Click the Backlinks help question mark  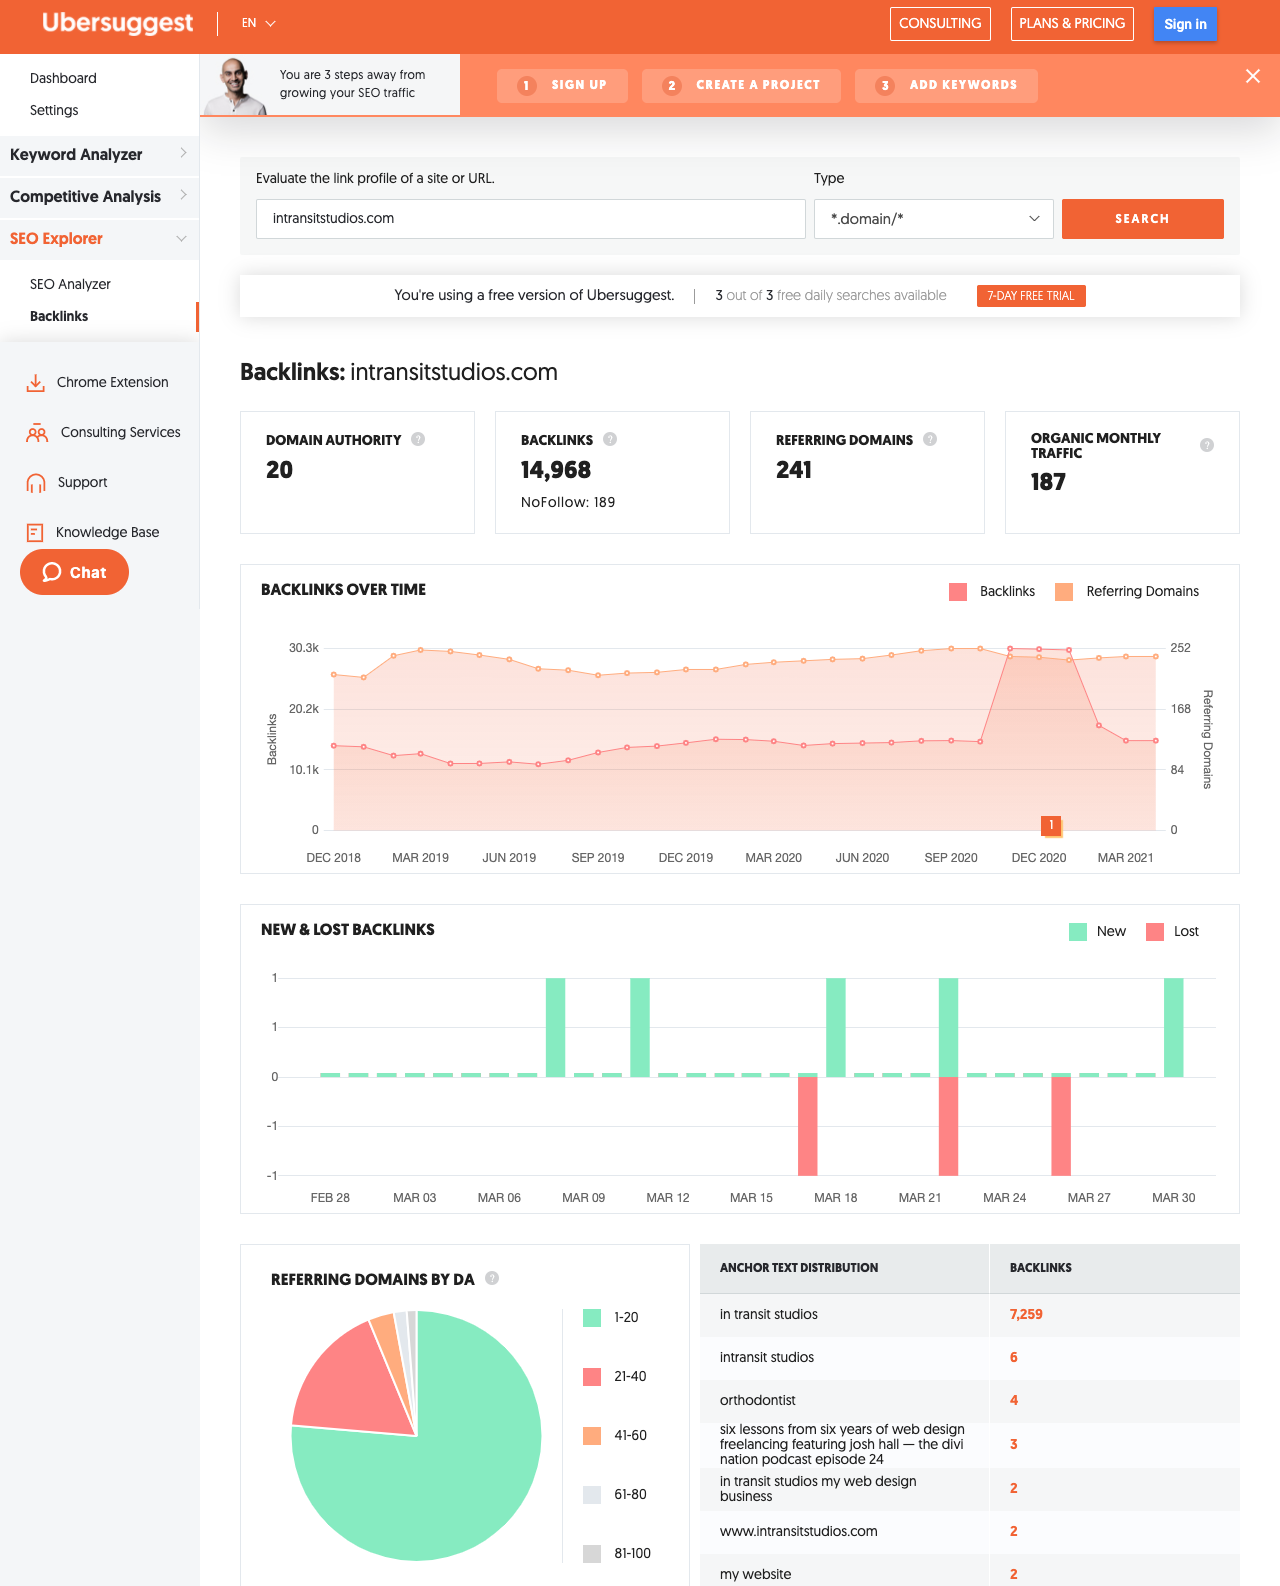pyautogui.click(x=610, y=439)
